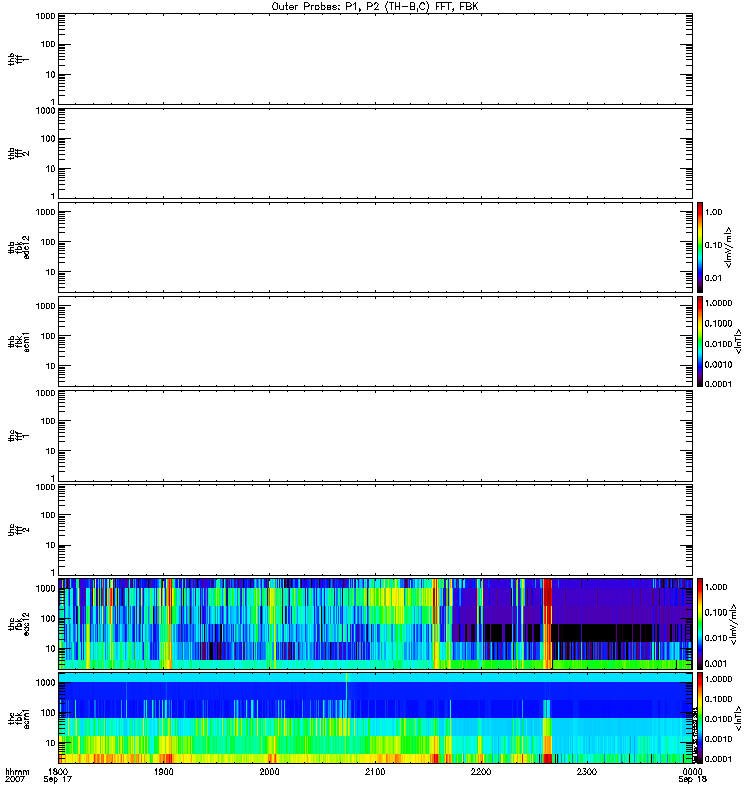Click the 'thb fbk scm1' y-axis label
The height and width of the screenshot is (800, 750).
[x=18, y=341]
